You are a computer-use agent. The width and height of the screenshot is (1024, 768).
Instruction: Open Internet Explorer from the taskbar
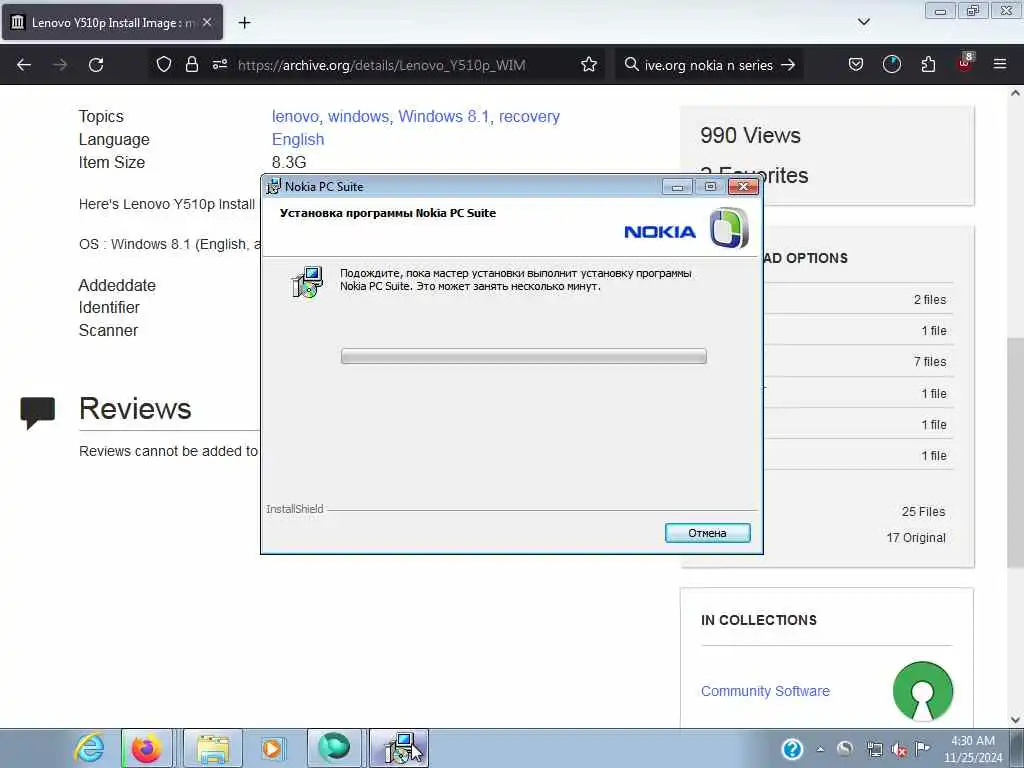point(89,748)
